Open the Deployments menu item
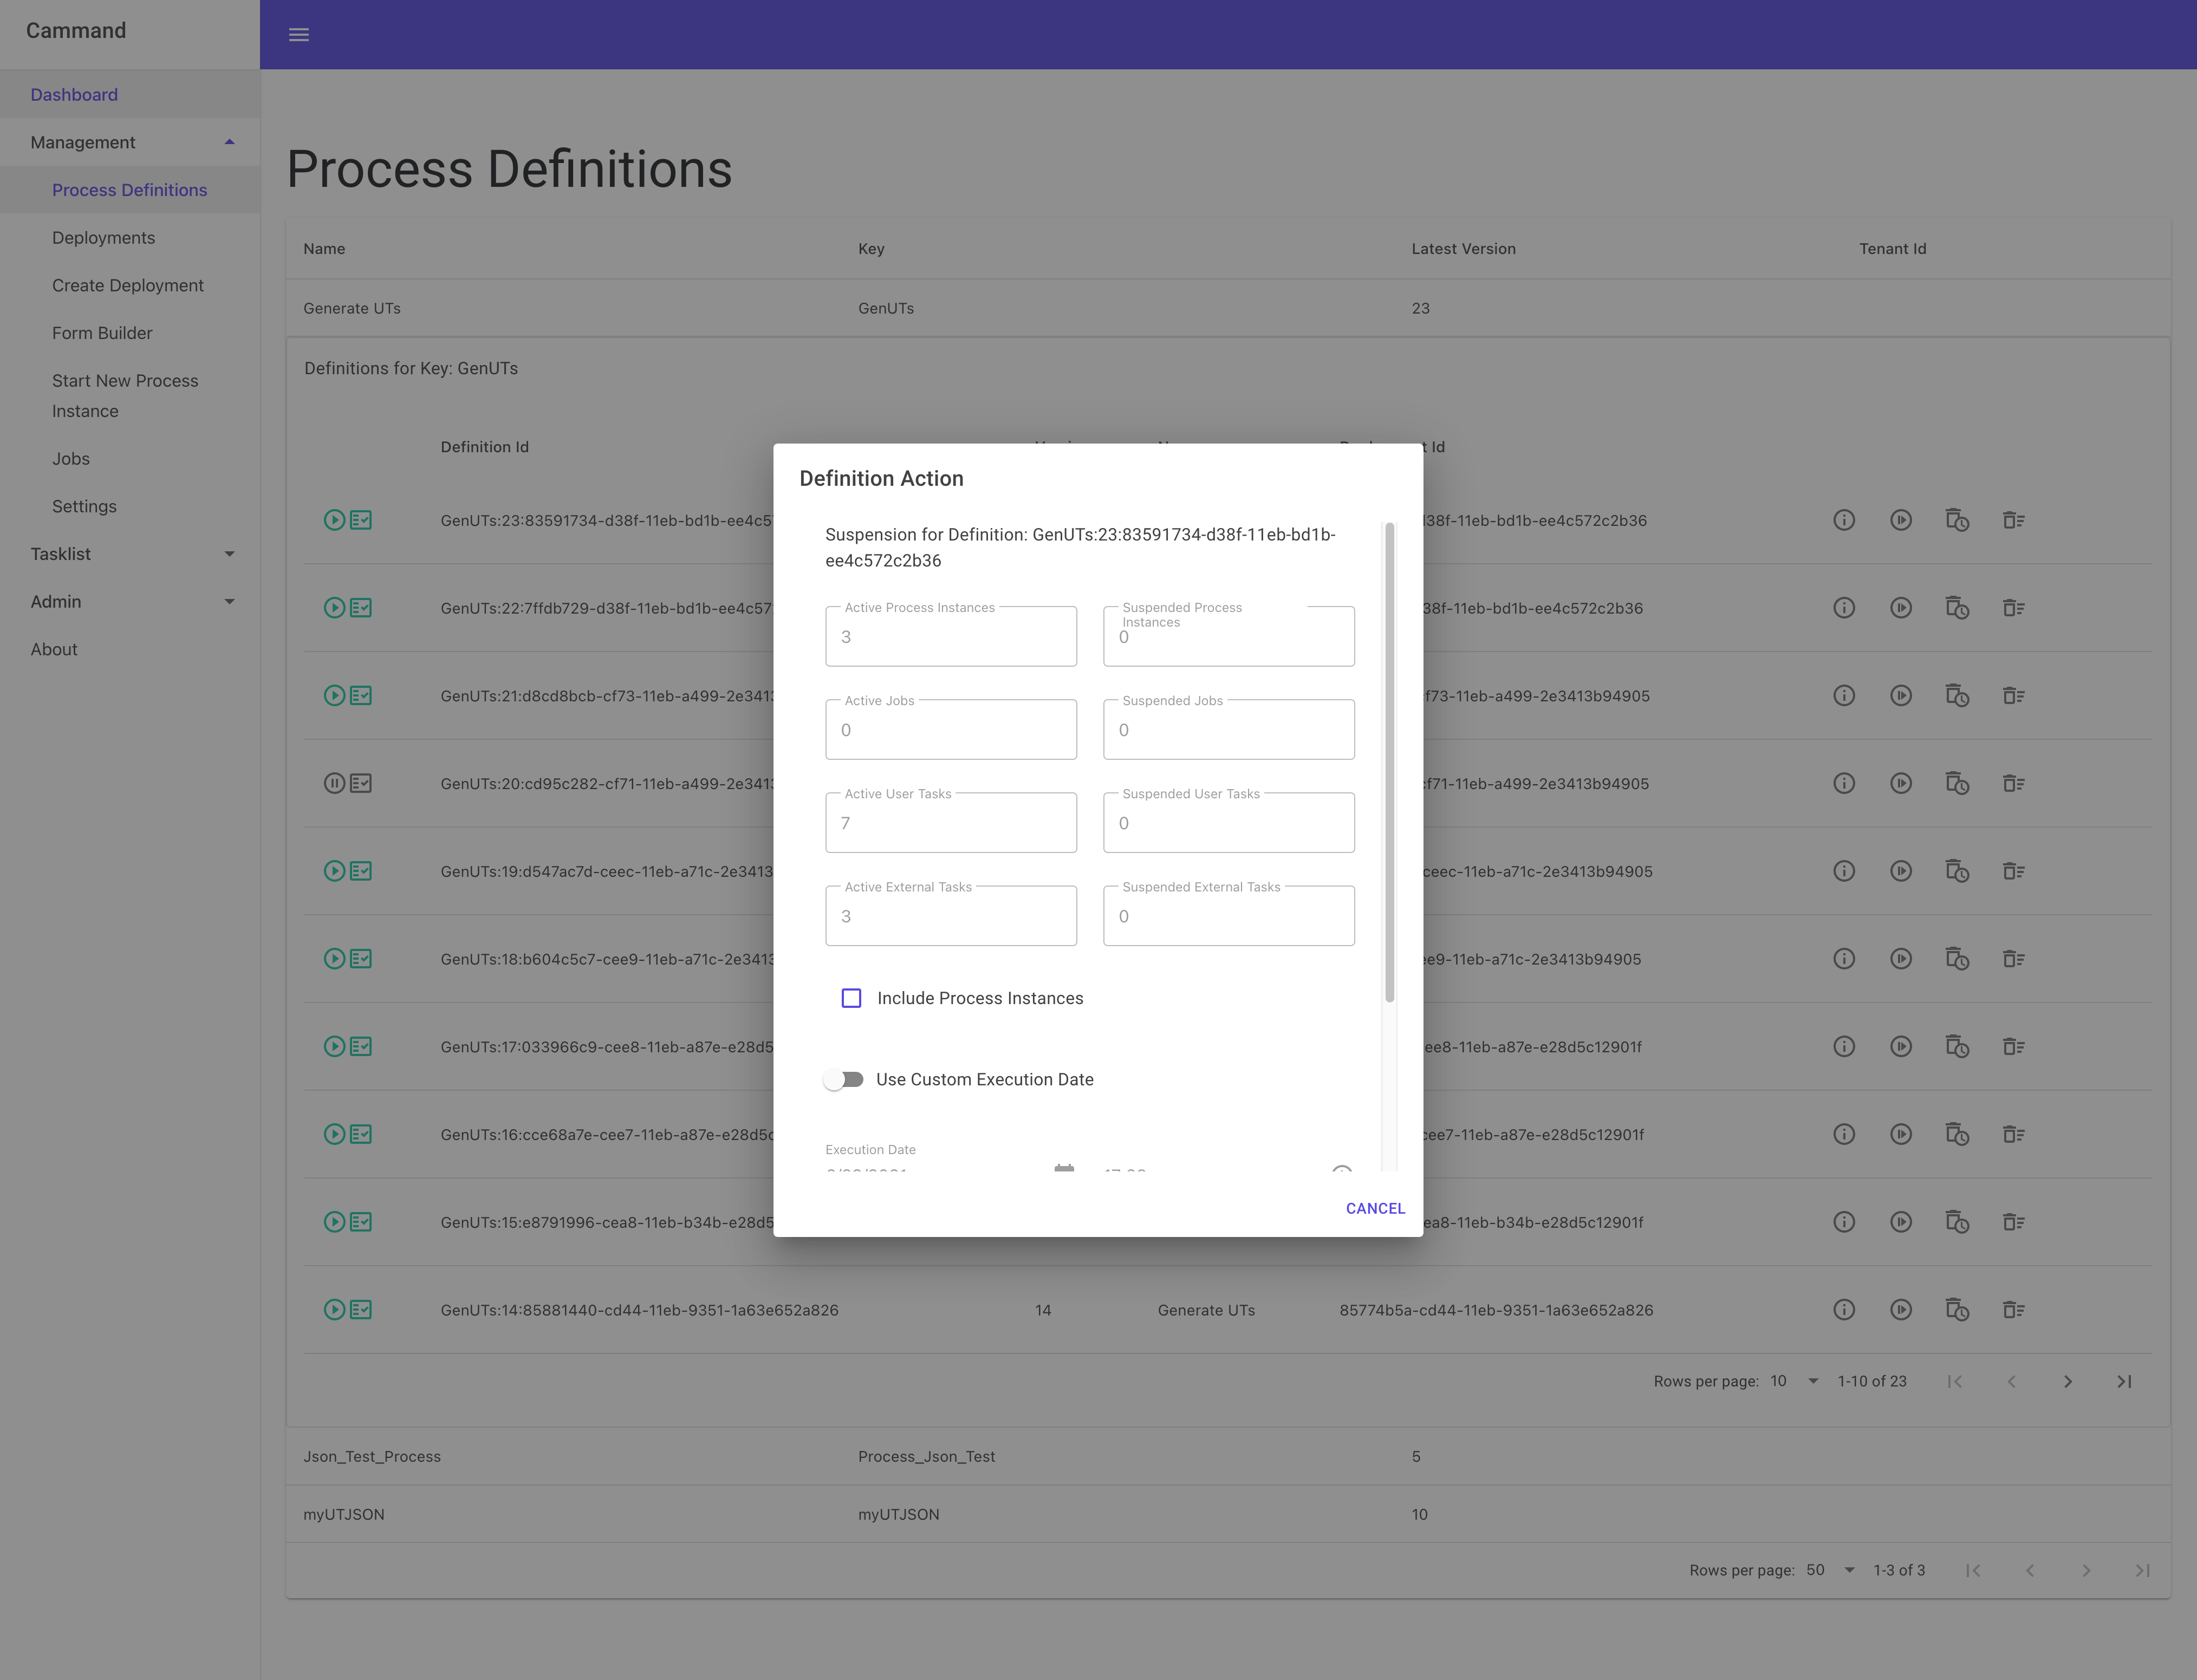Screen dimensions: 2197x1680 point(103,238)
